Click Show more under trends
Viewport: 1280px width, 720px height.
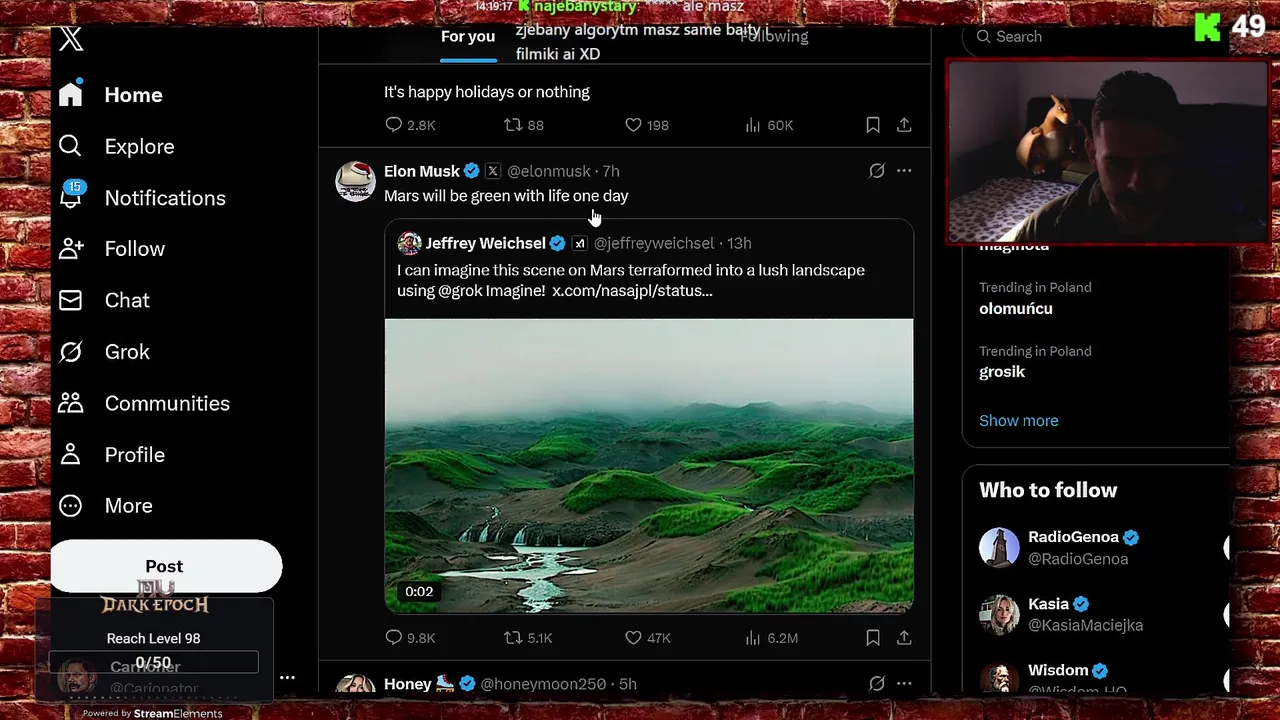coord(1019,421)
